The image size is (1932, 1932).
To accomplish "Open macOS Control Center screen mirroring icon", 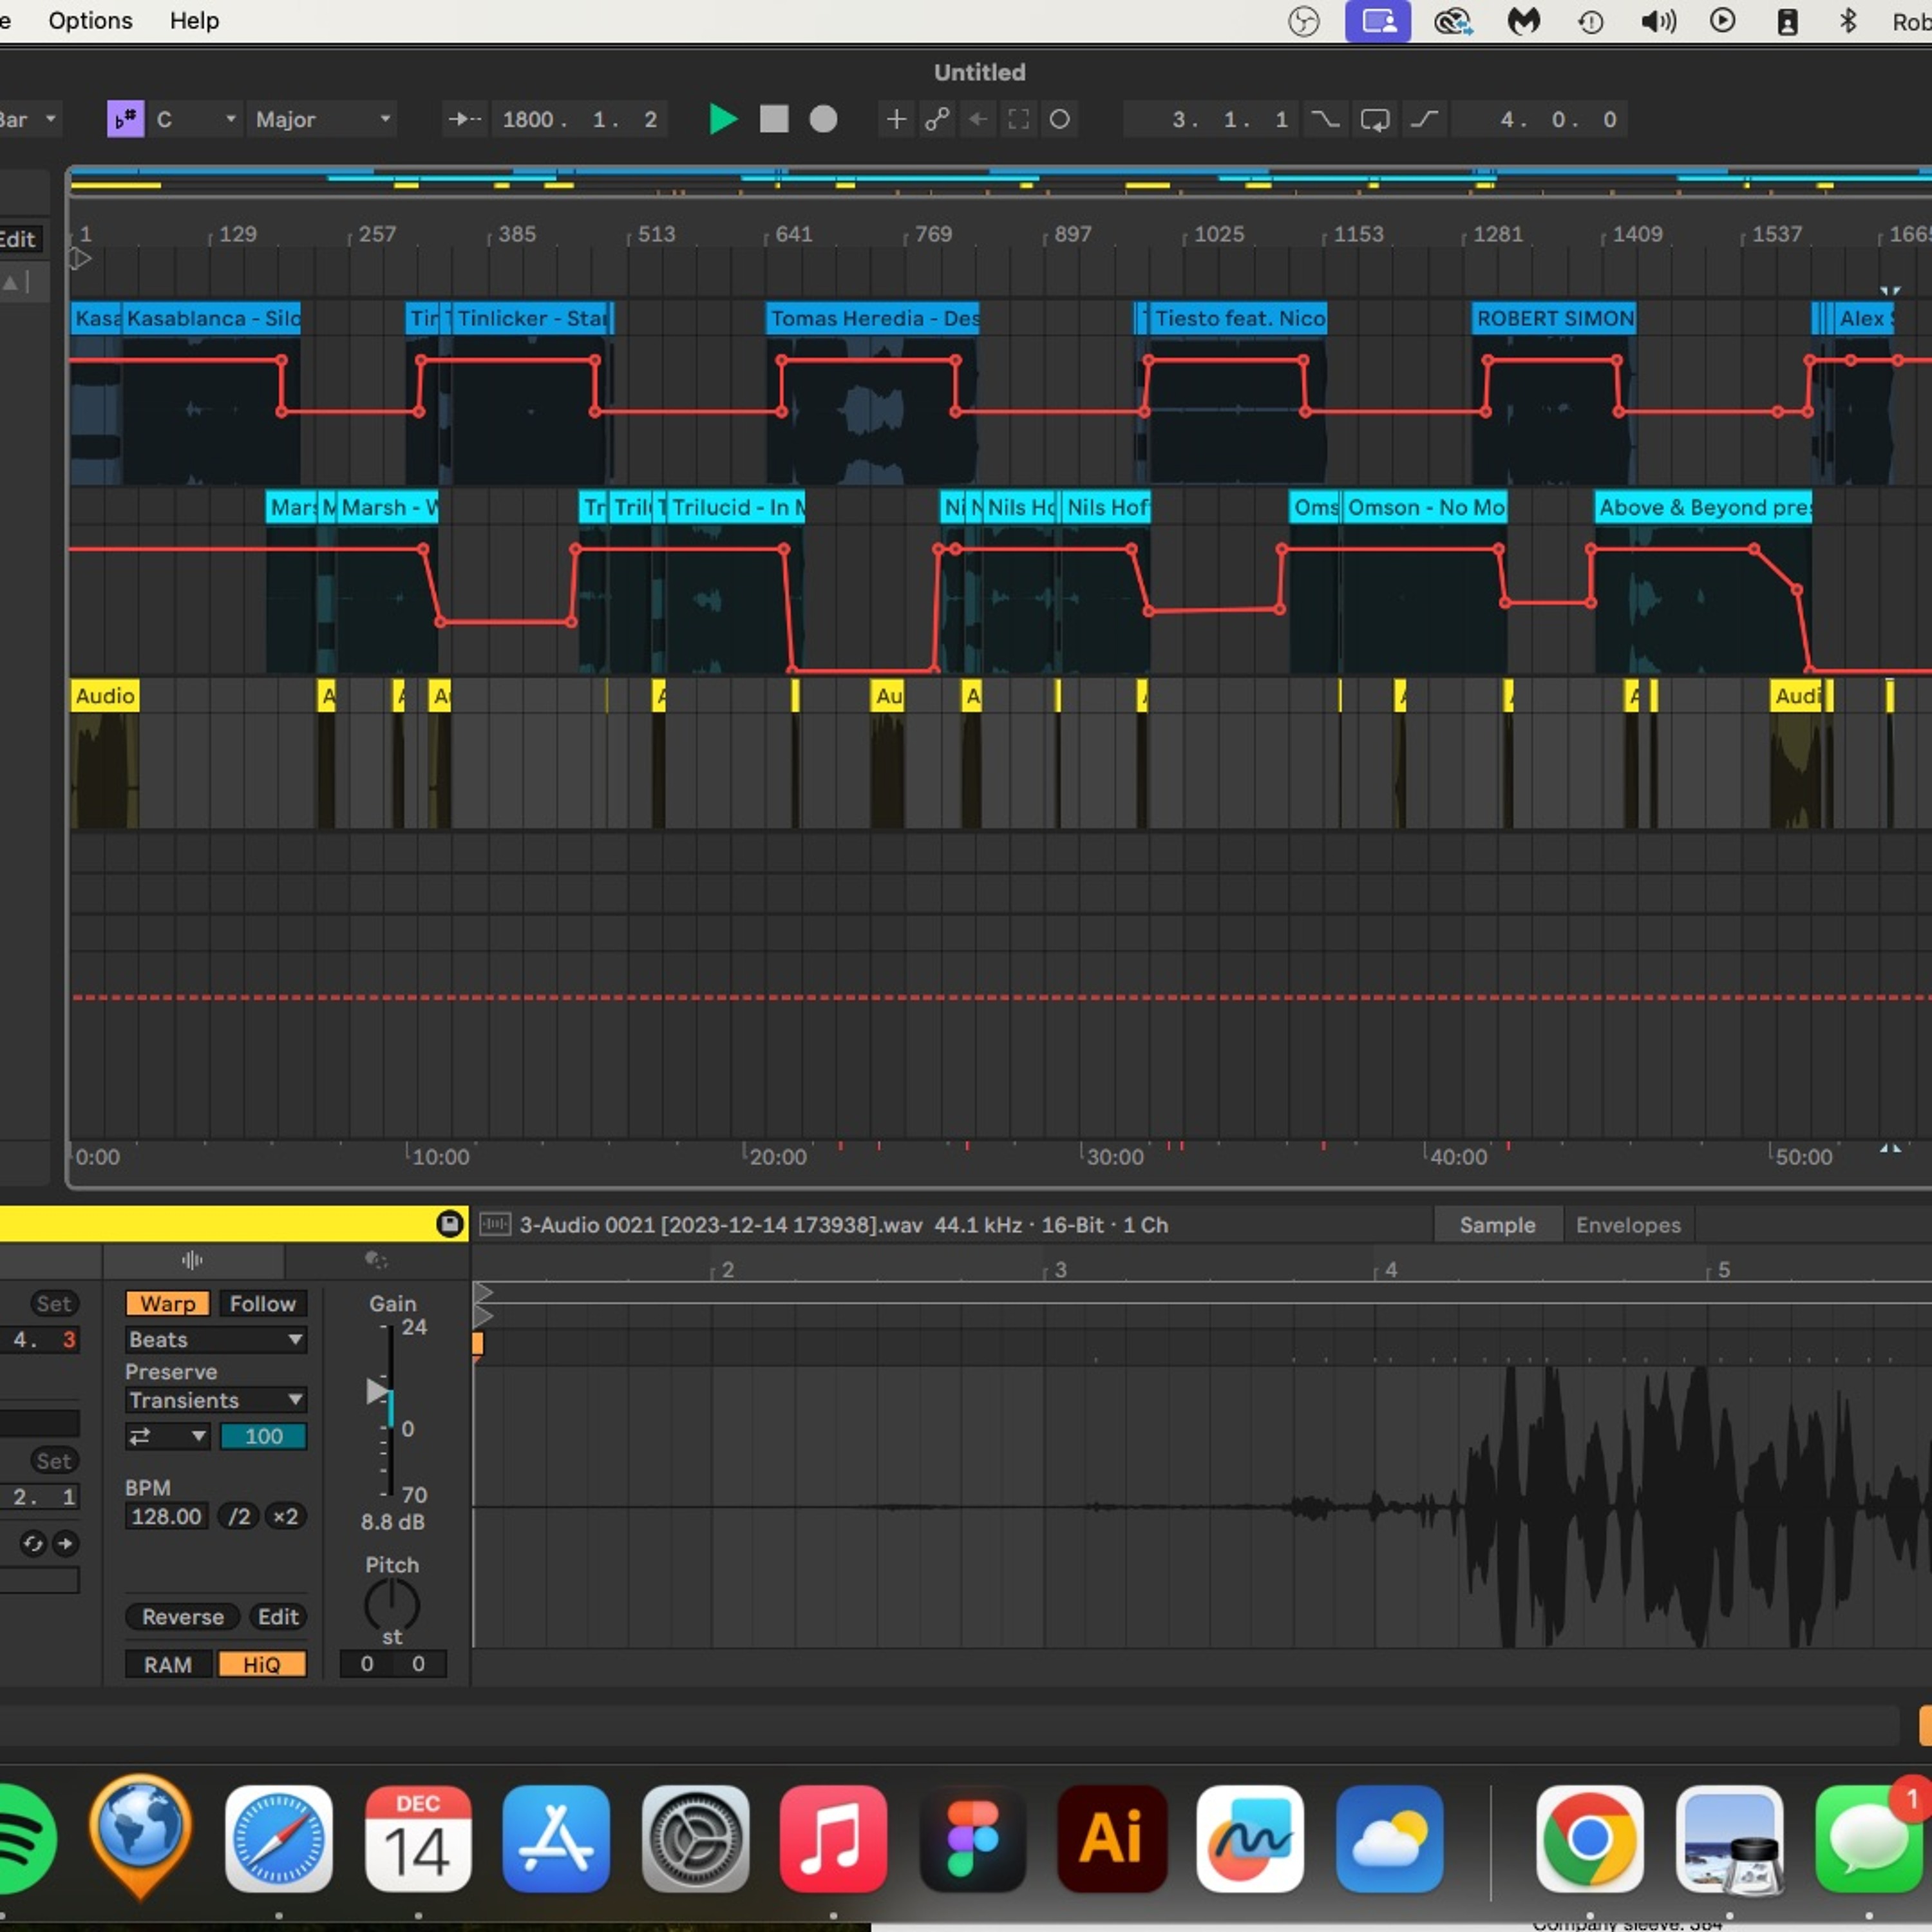I will click(1377, 21).
